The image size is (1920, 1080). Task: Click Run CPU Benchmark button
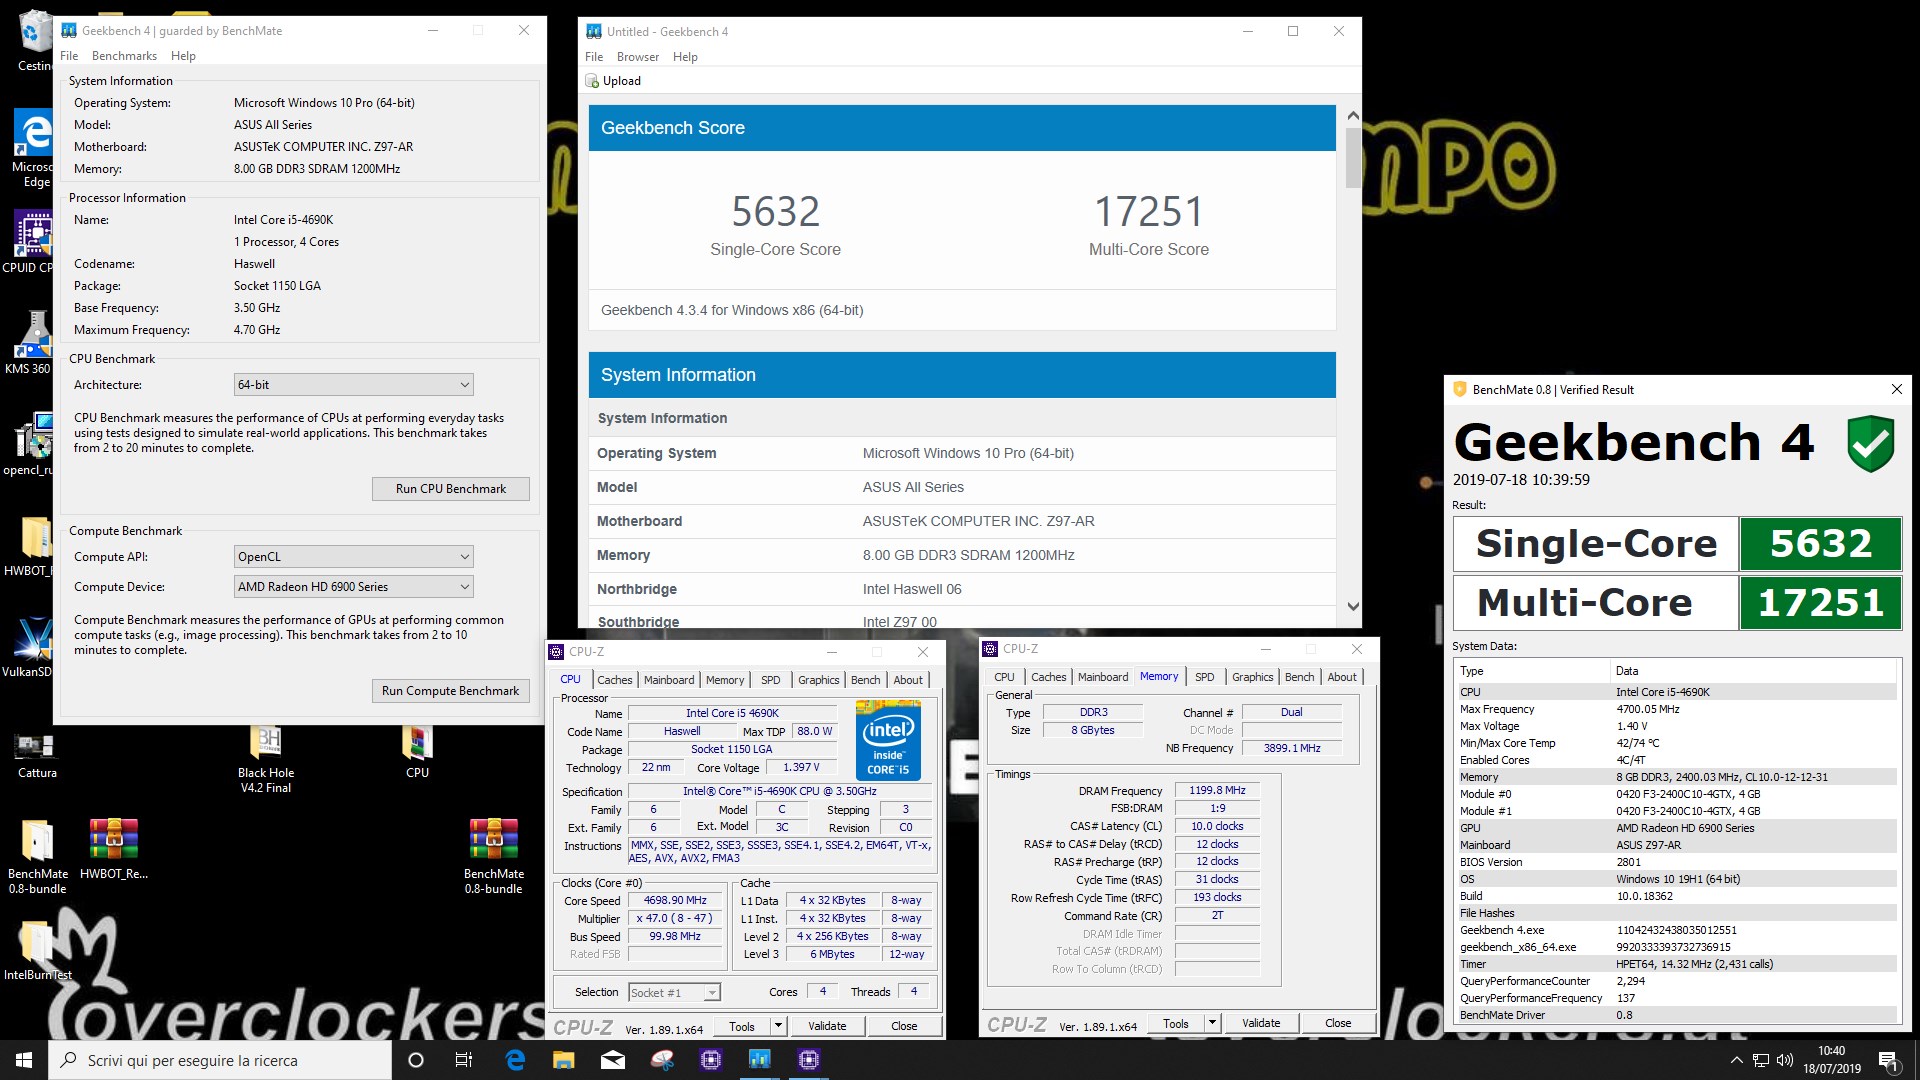point(451,489)
